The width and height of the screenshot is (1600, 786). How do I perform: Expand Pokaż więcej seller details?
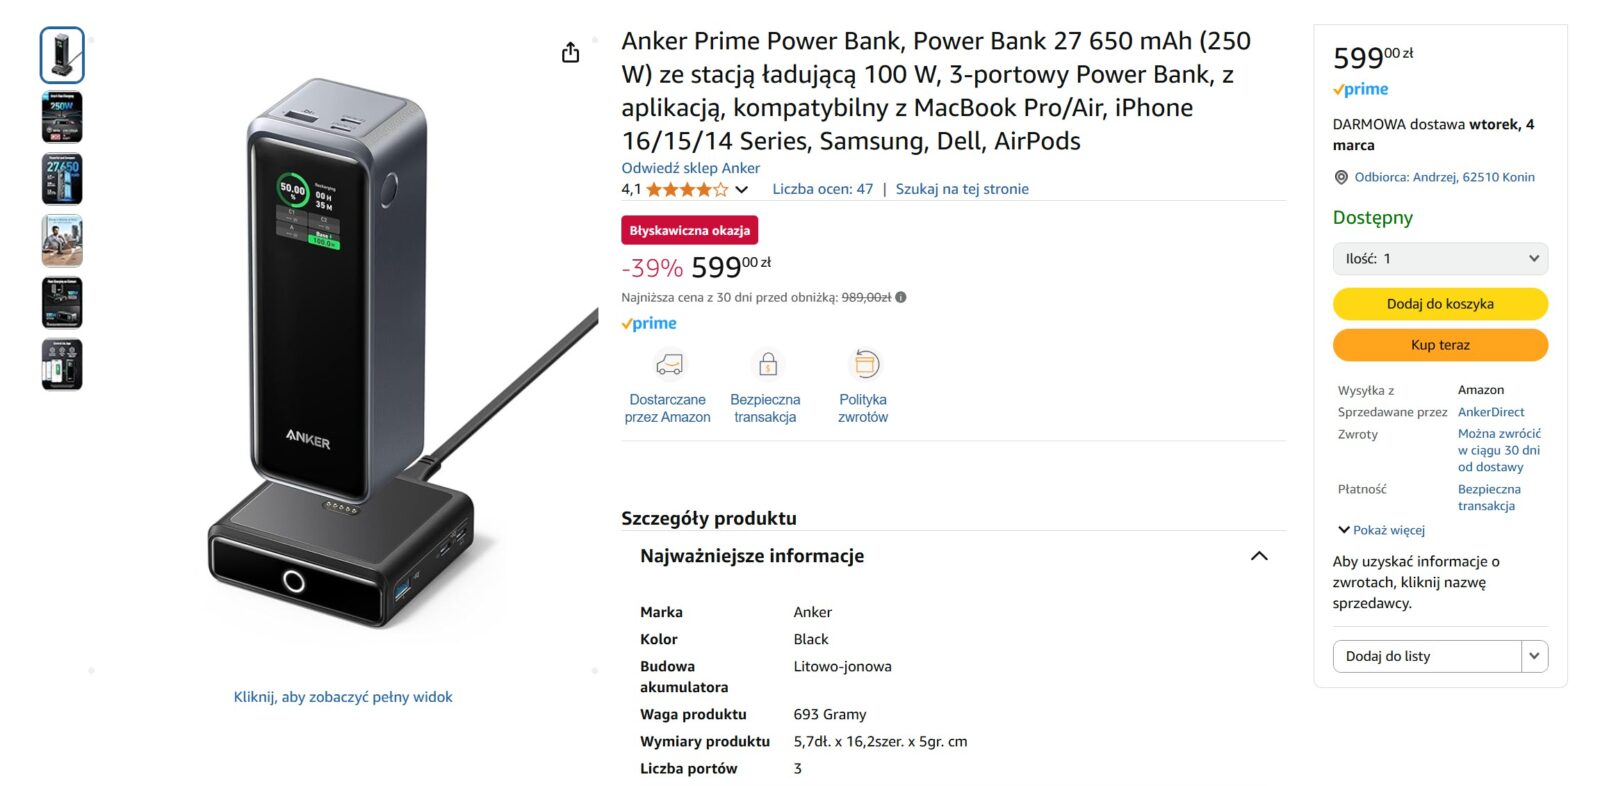1382,530
